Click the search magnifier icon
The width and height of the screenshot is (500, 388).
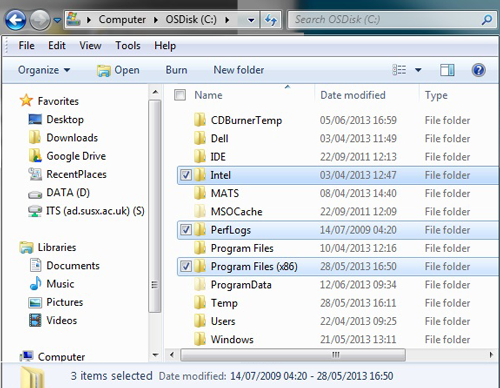(x=487, y=20)
